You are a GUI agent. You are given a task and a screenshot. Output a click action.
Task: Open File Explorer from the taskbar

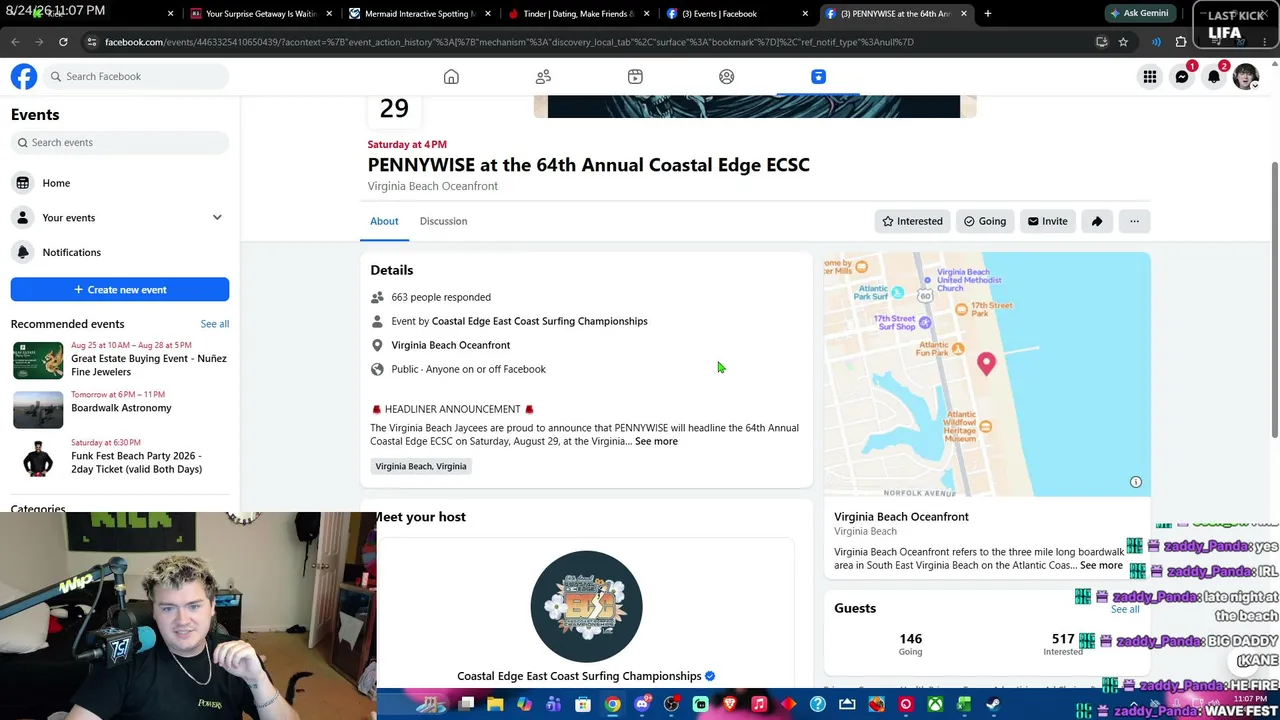coord(495,705)
